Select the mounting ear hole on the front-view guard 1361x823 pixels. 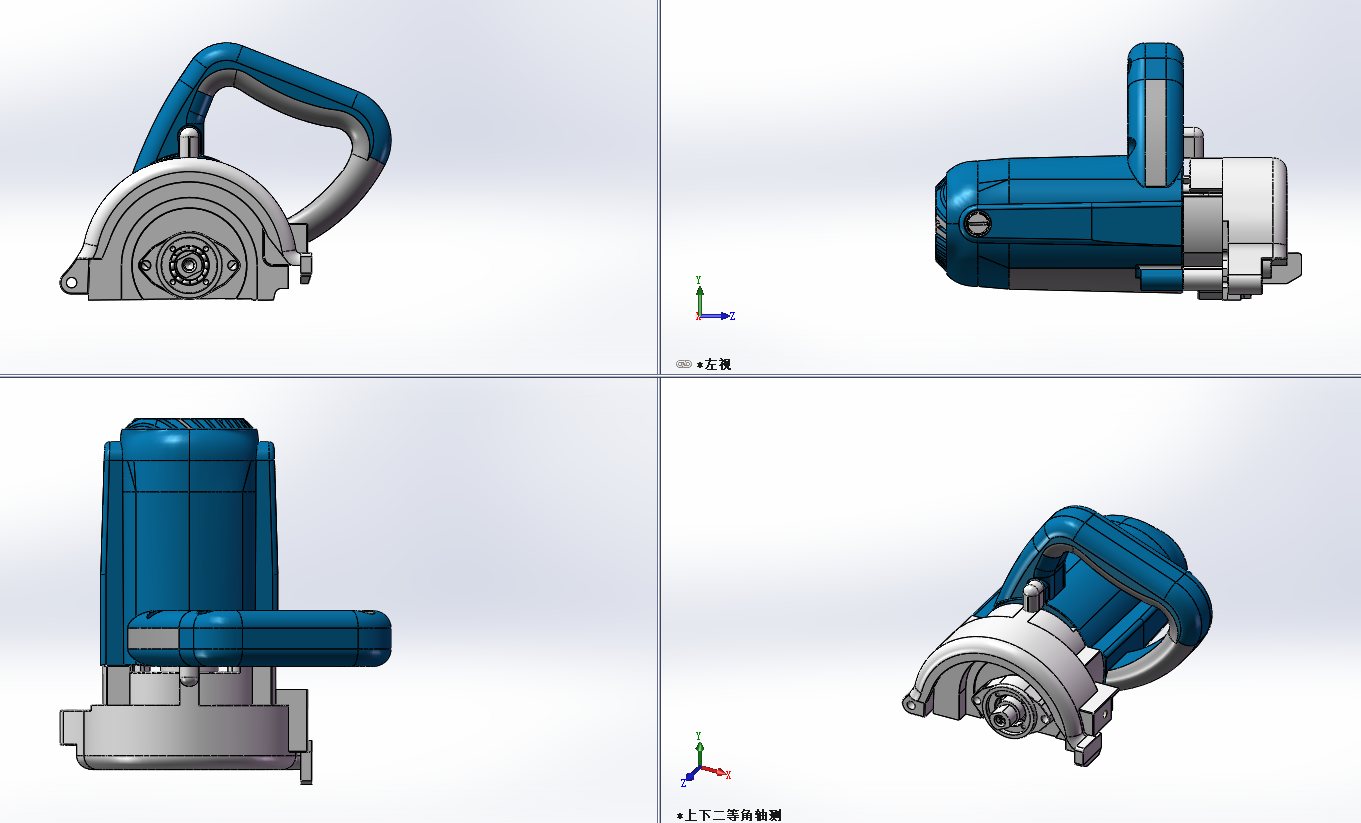click(72, 282)
